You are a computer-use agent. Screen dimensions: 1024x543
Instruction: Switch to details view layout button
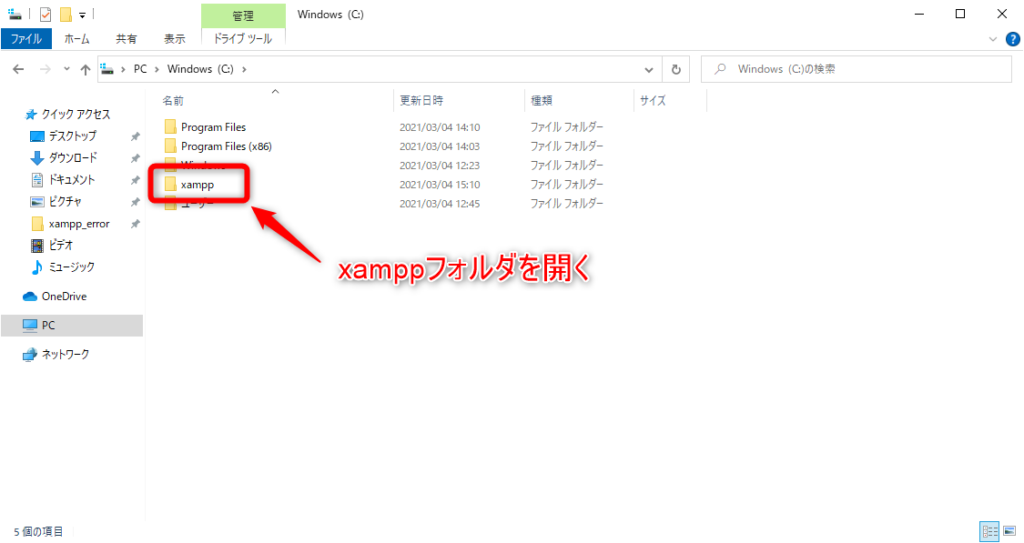989,531
